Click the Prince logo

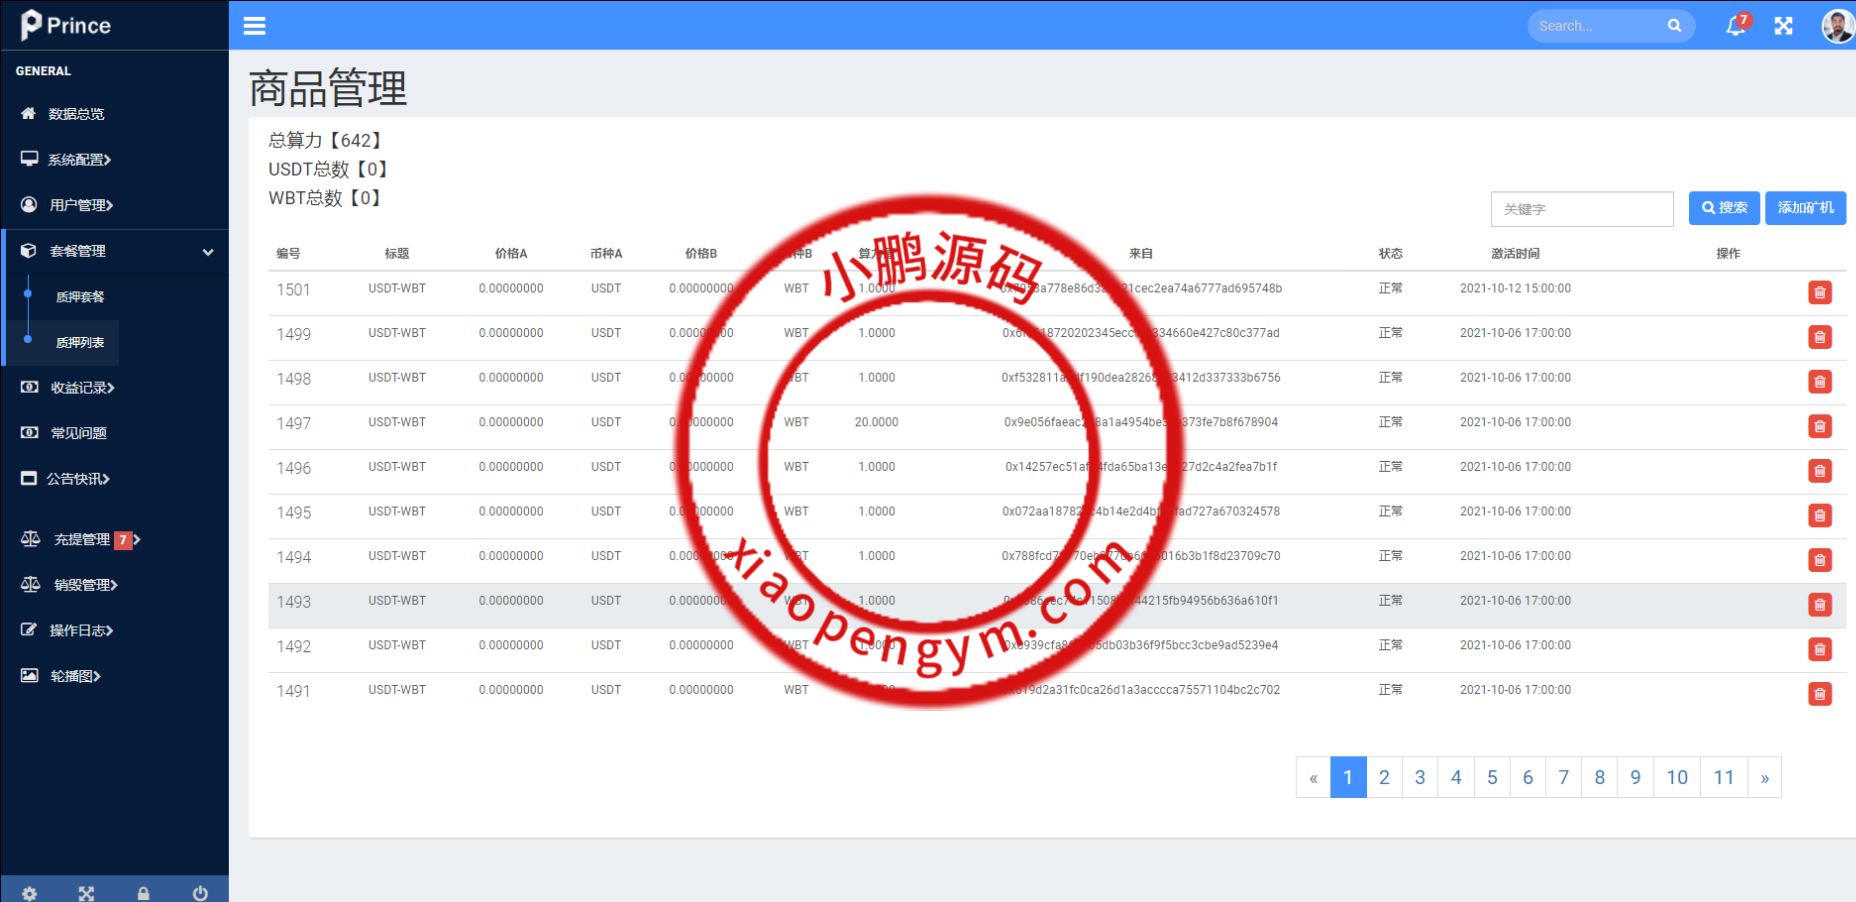click(x=65, y=25)
